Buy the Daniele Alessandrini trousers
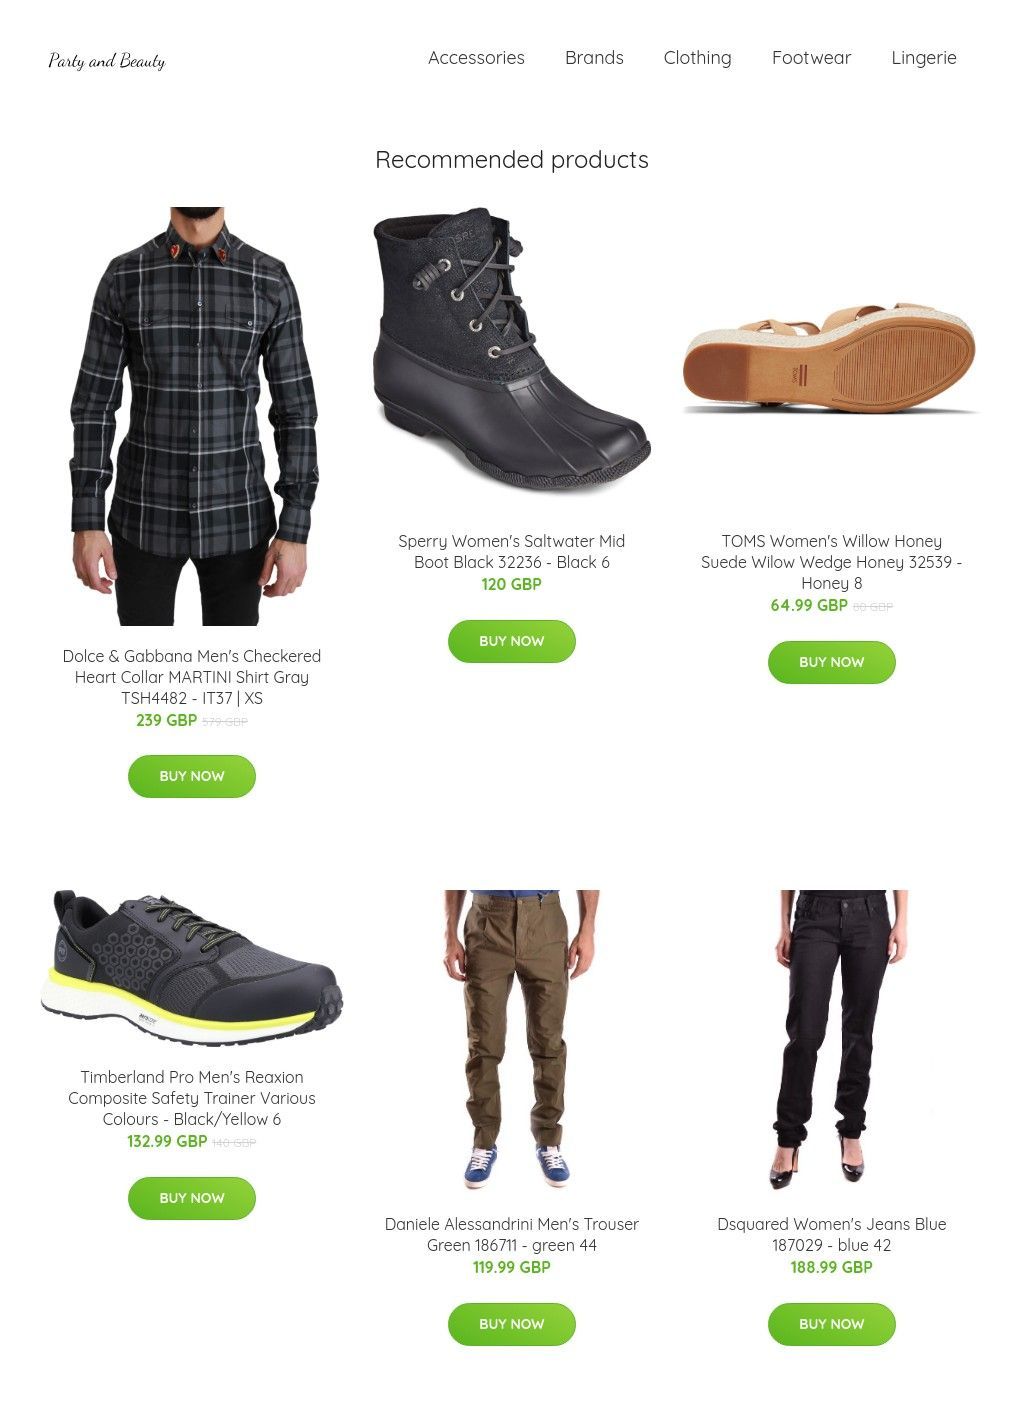 512,1324
